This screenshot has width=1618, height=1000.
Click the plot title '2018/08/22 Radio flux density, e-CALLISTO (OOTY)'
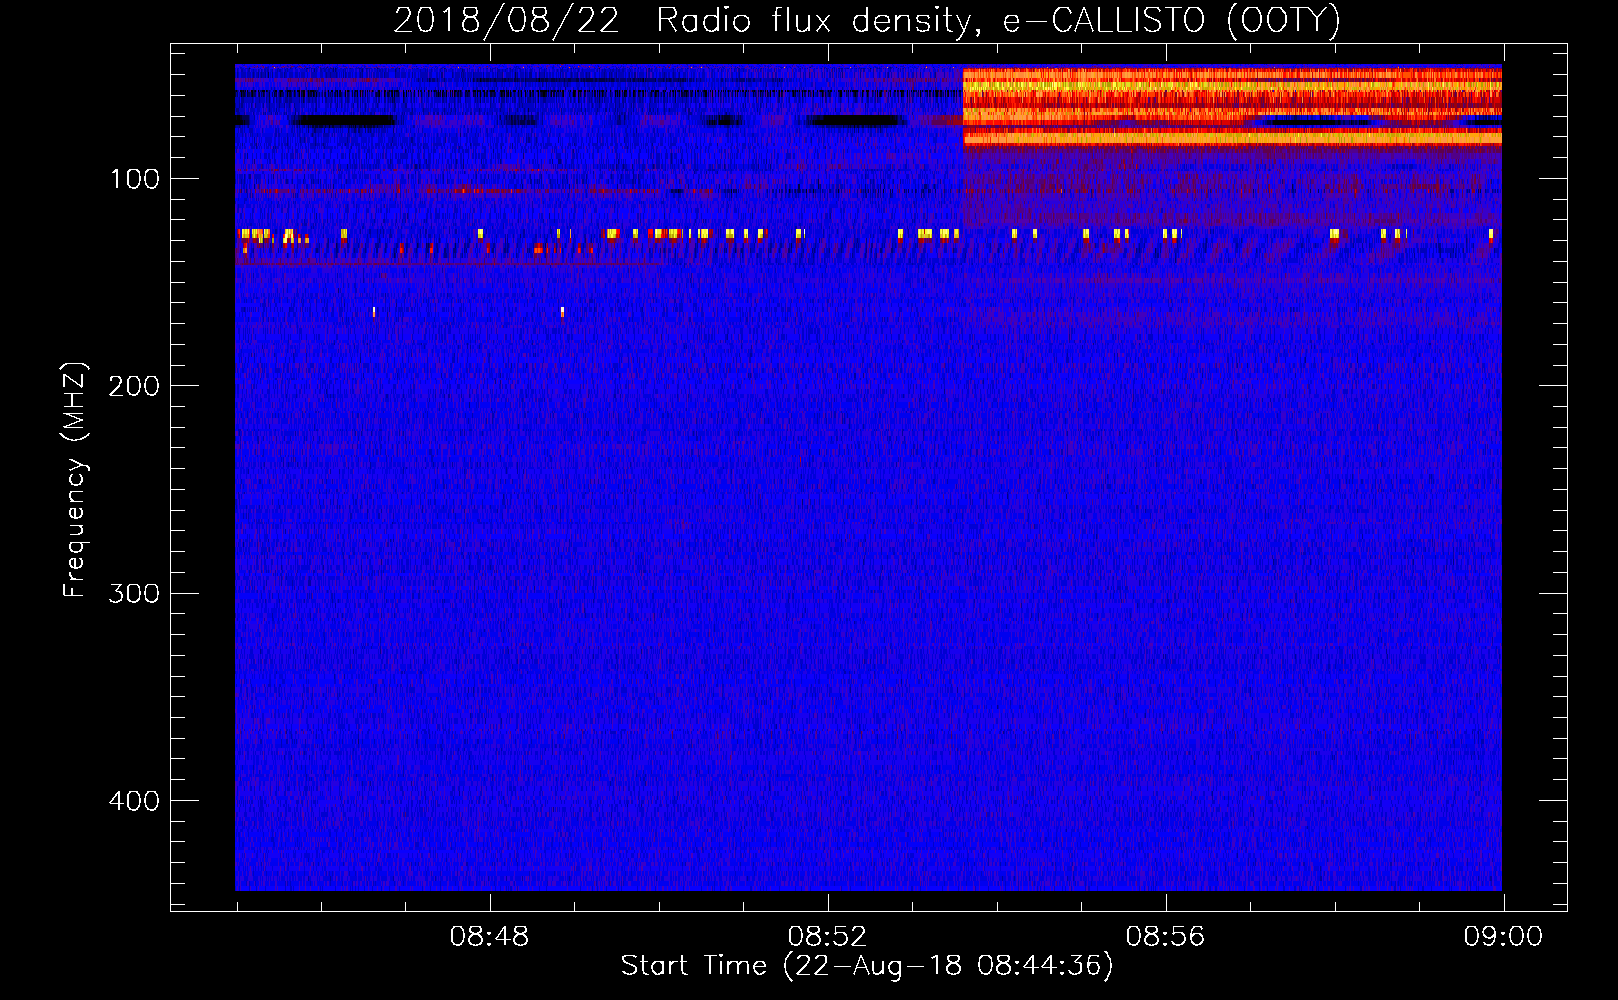pyautogui.click(x=866, y=20)
